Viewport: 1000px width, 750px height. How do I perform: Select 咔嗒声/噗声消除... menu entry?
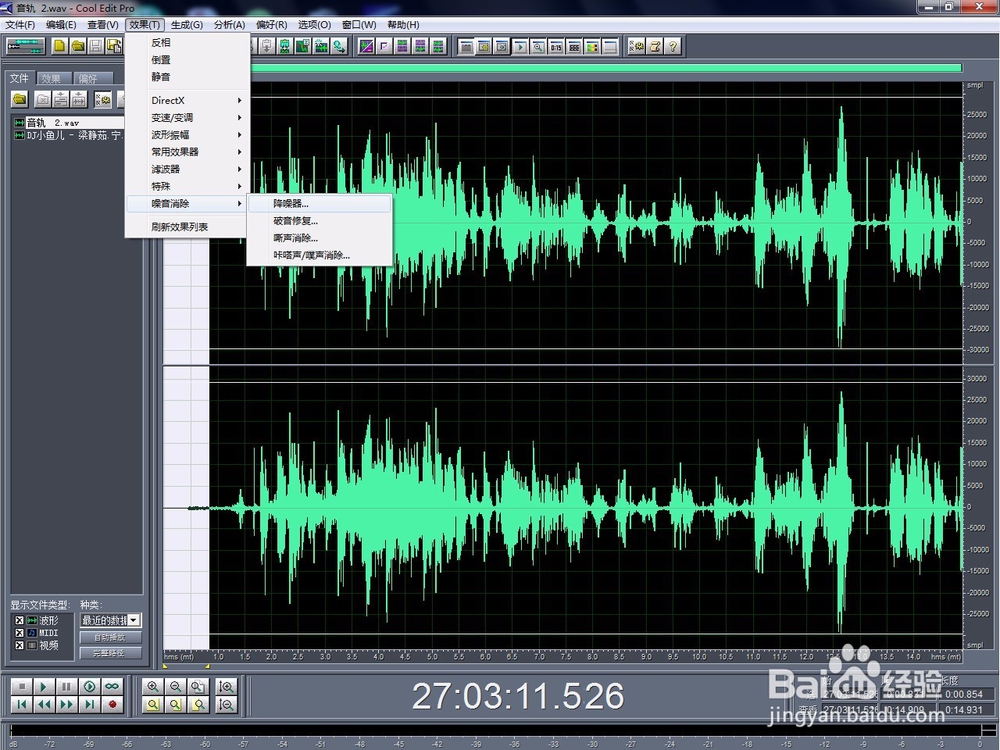pos(320,255)
